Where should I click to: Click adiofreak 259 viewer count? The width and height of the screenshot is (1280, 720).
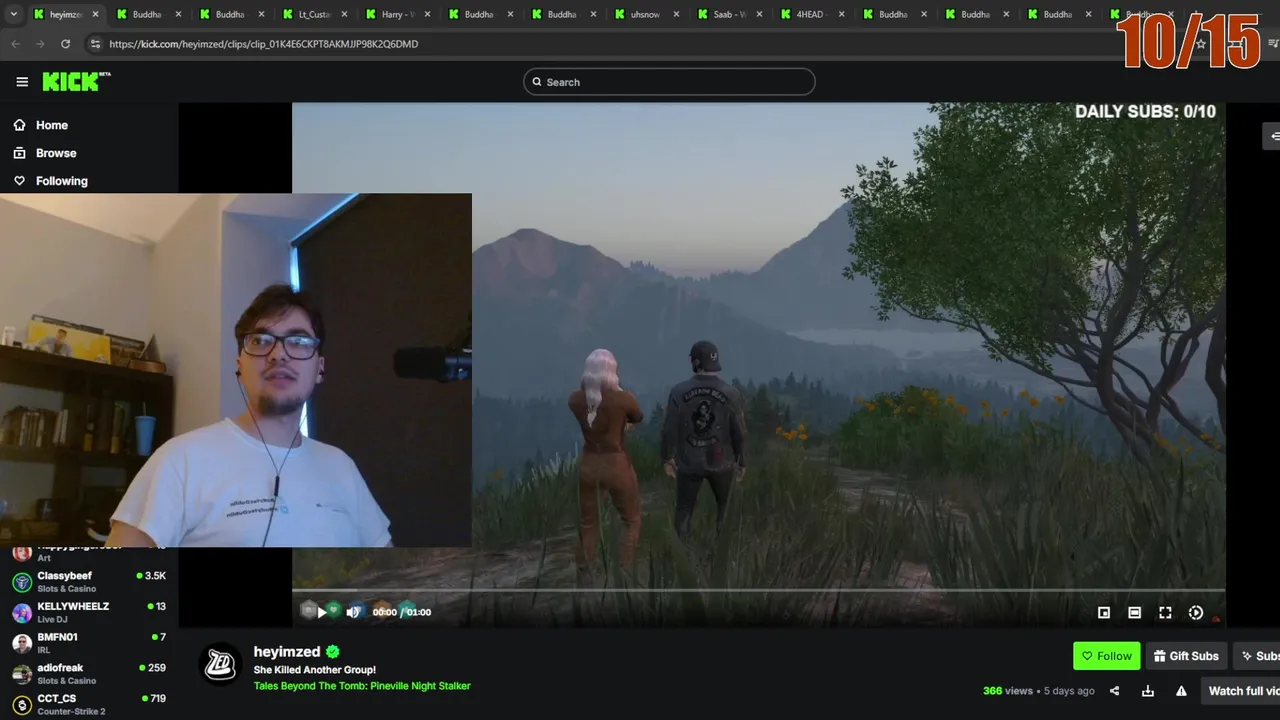click(x=154, y=668)
